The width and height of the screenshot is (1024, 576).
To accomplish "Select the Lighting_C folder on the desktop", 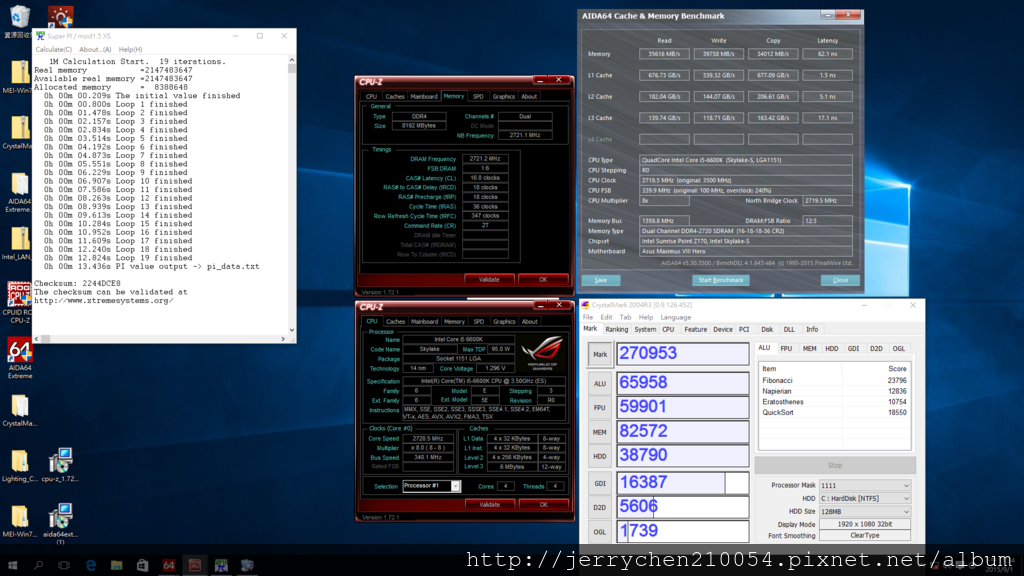I will pos(20,466).
